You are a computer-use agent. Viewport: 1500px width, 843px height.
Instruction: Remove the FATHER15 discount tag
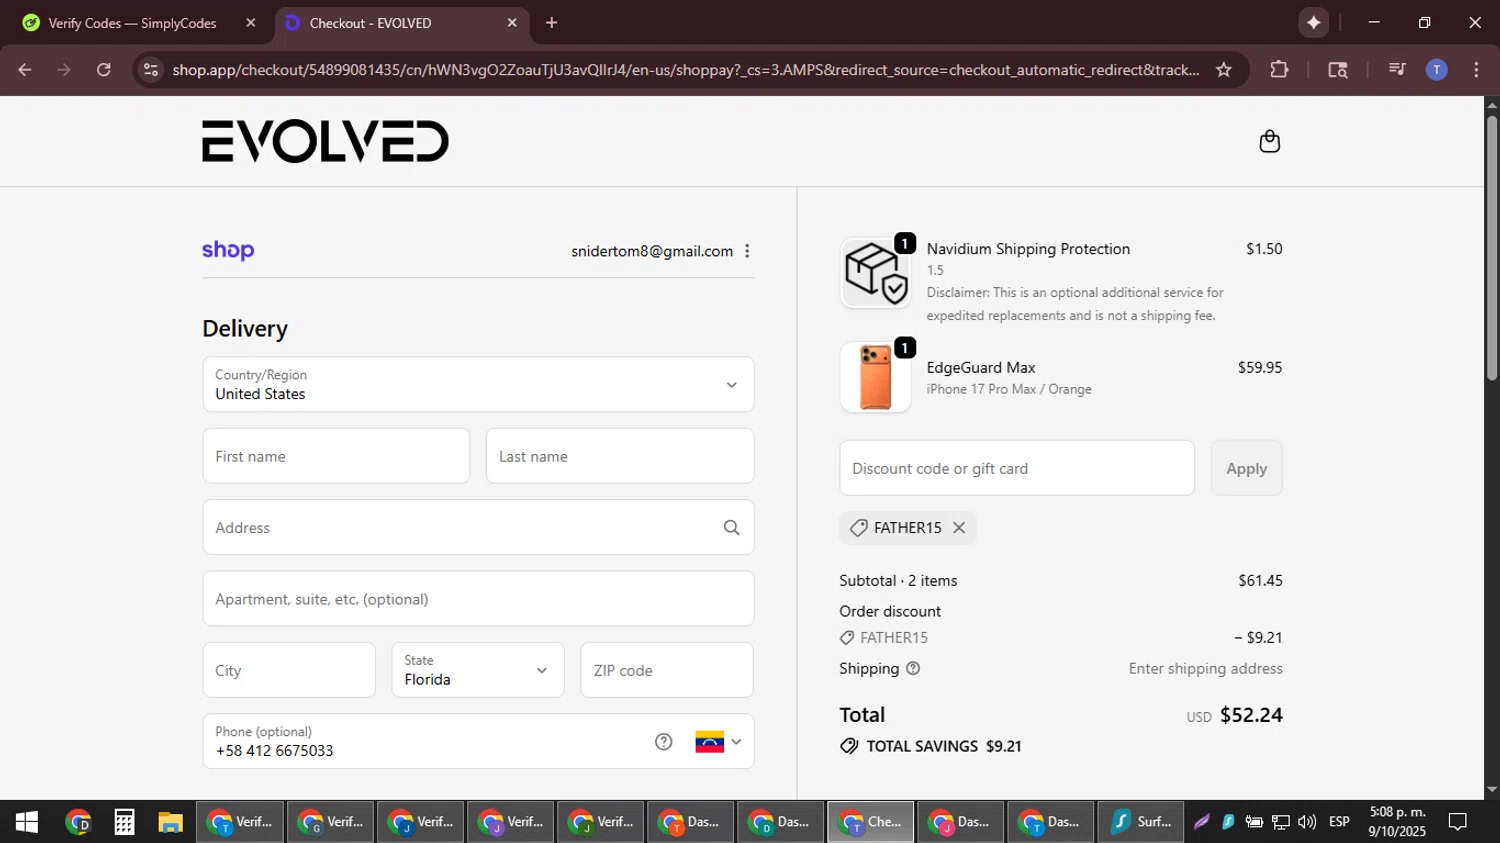pos(959,527)
